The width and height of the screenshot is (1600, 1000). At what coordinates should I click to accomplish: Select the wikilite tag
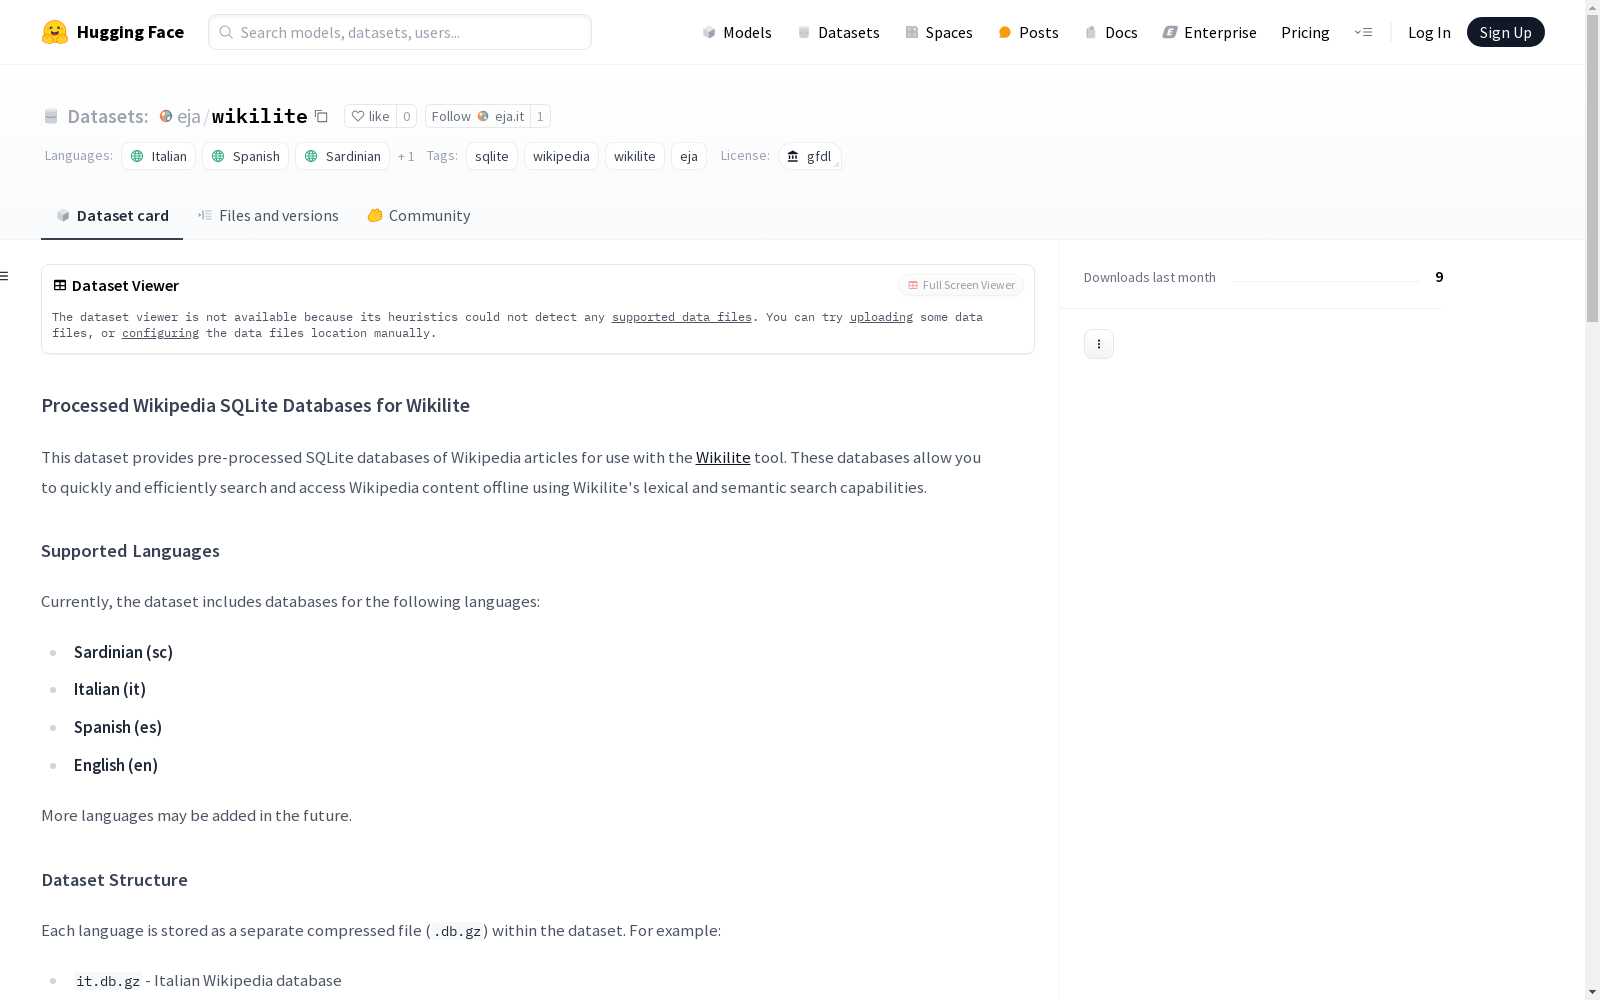point(635,156)
